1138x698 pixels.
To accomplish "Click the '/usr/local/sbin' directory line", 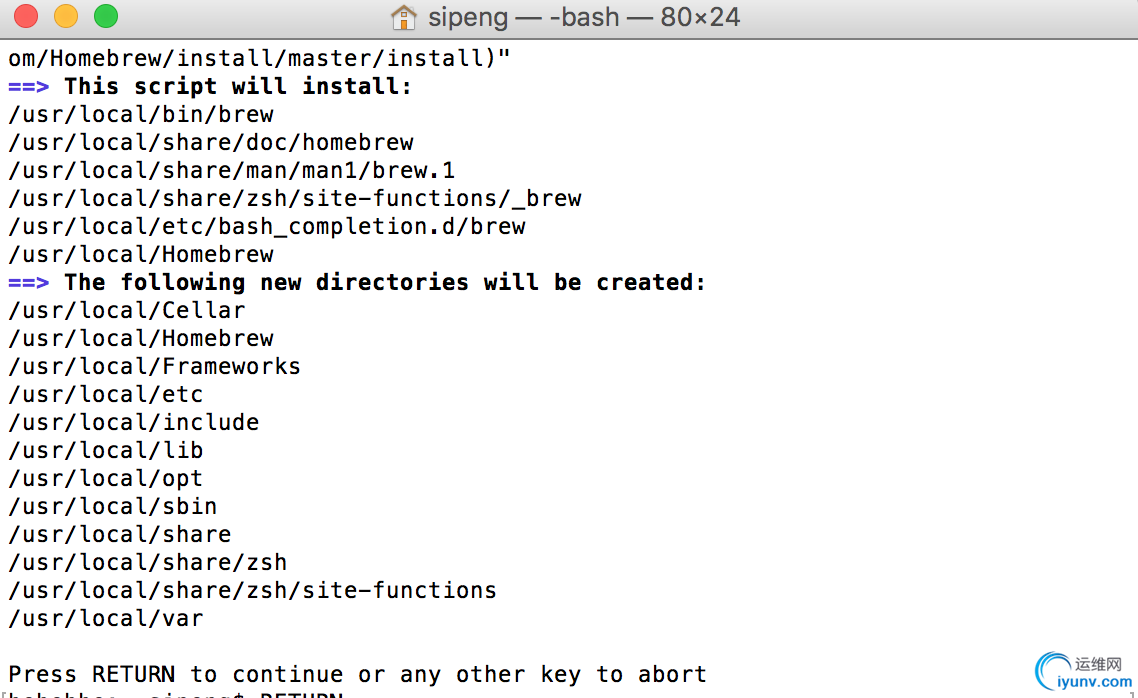I will [112, 506].
